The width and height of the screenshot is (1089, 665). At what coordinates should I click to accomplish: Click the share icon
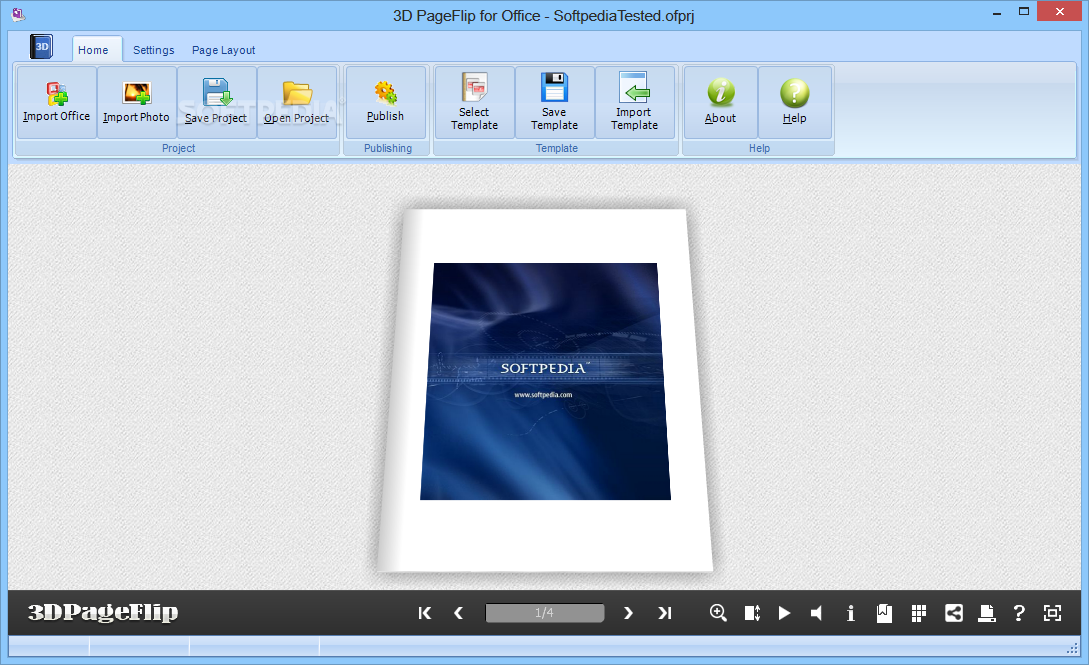pyautogui.click(x=954, y=613)
